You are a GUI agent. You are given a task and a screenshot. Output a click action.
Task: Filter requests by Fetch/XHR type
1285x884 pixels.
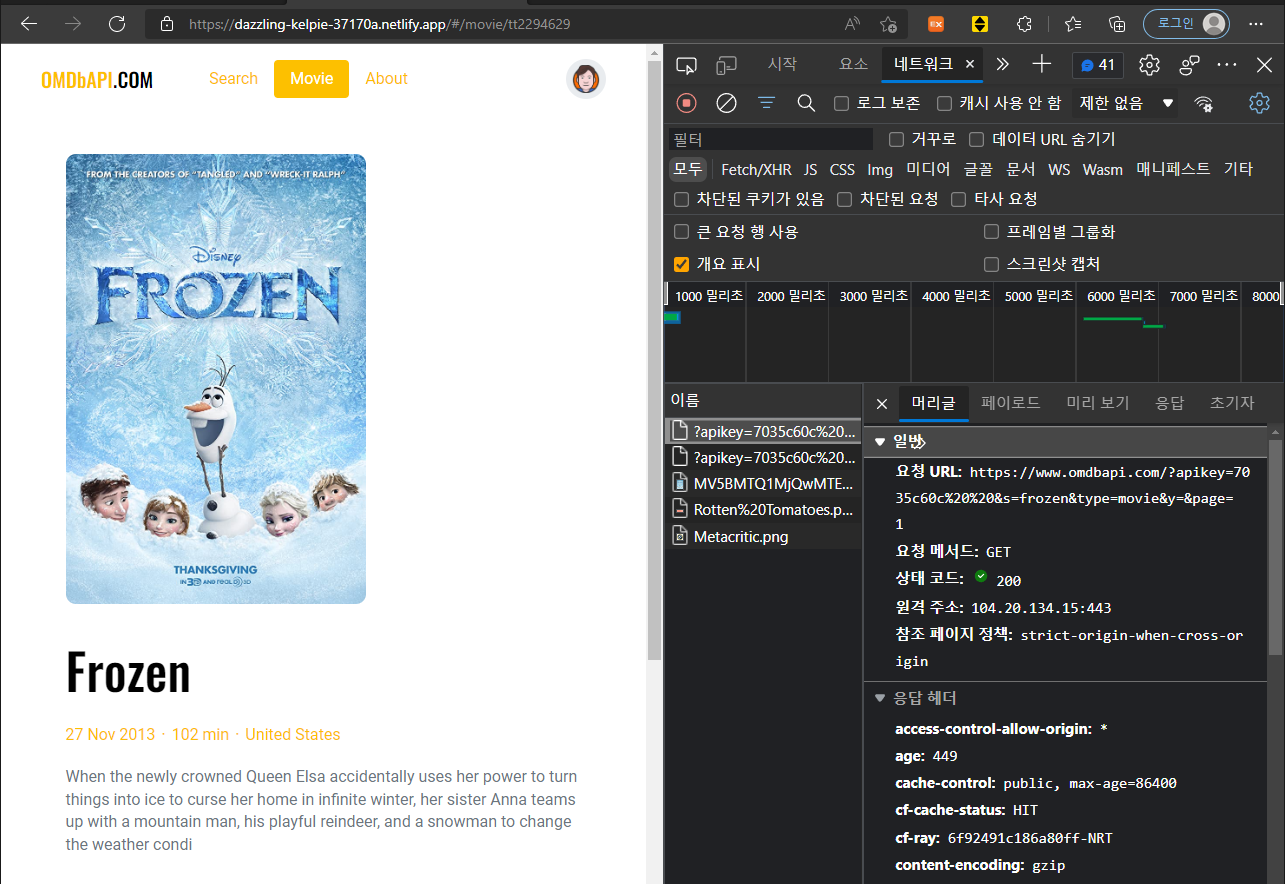coord(756,169)
